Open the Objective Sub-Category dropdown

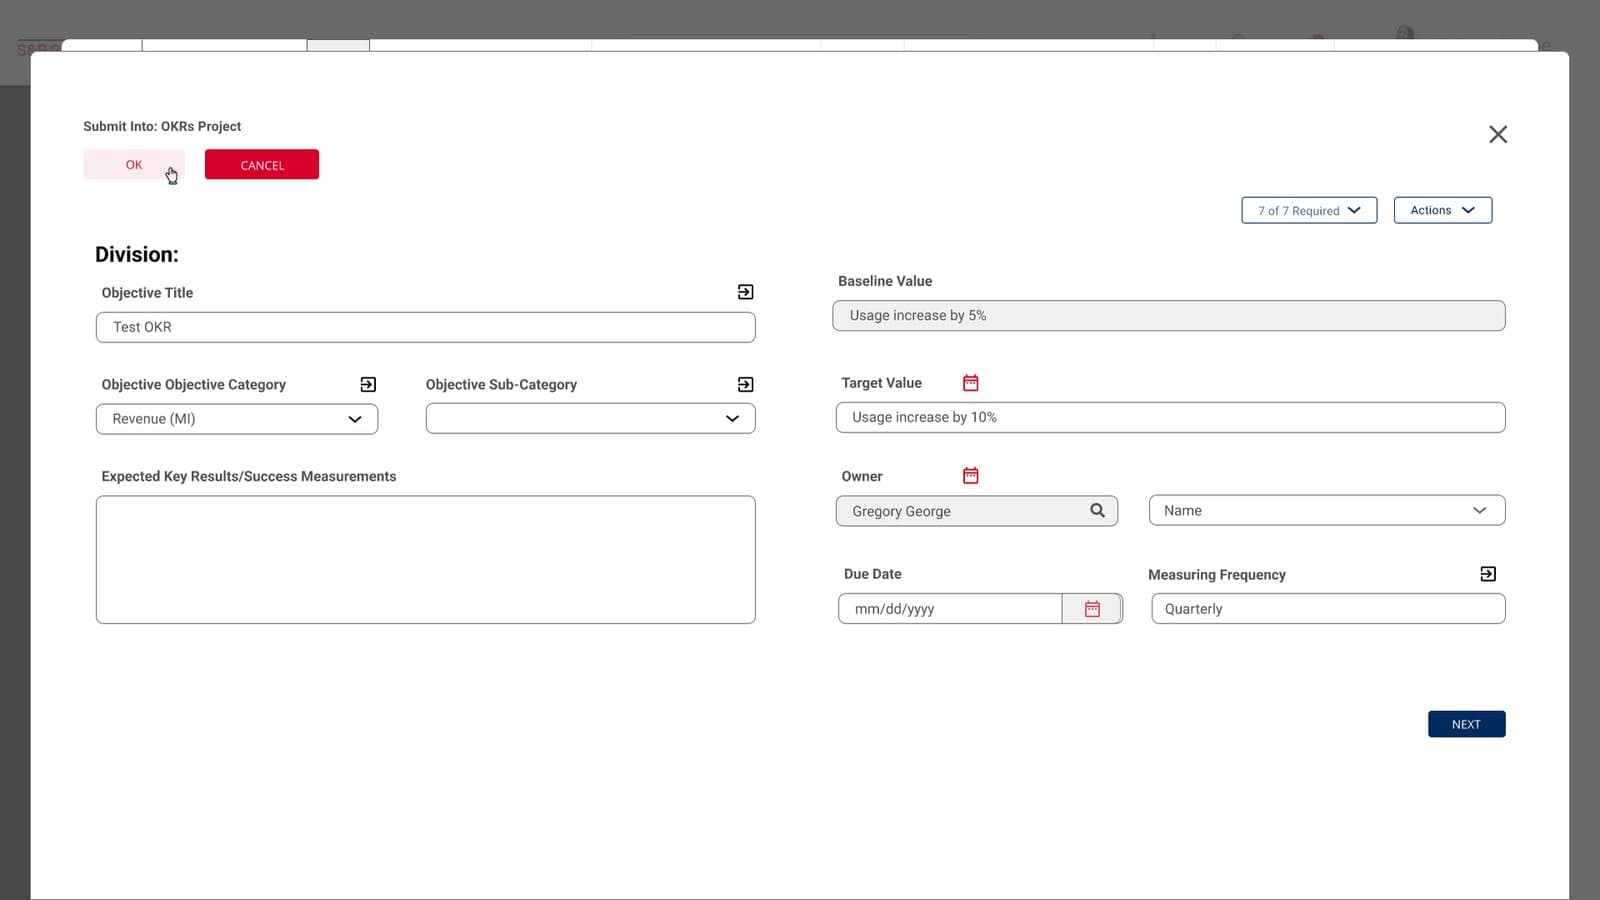point(590,418)
